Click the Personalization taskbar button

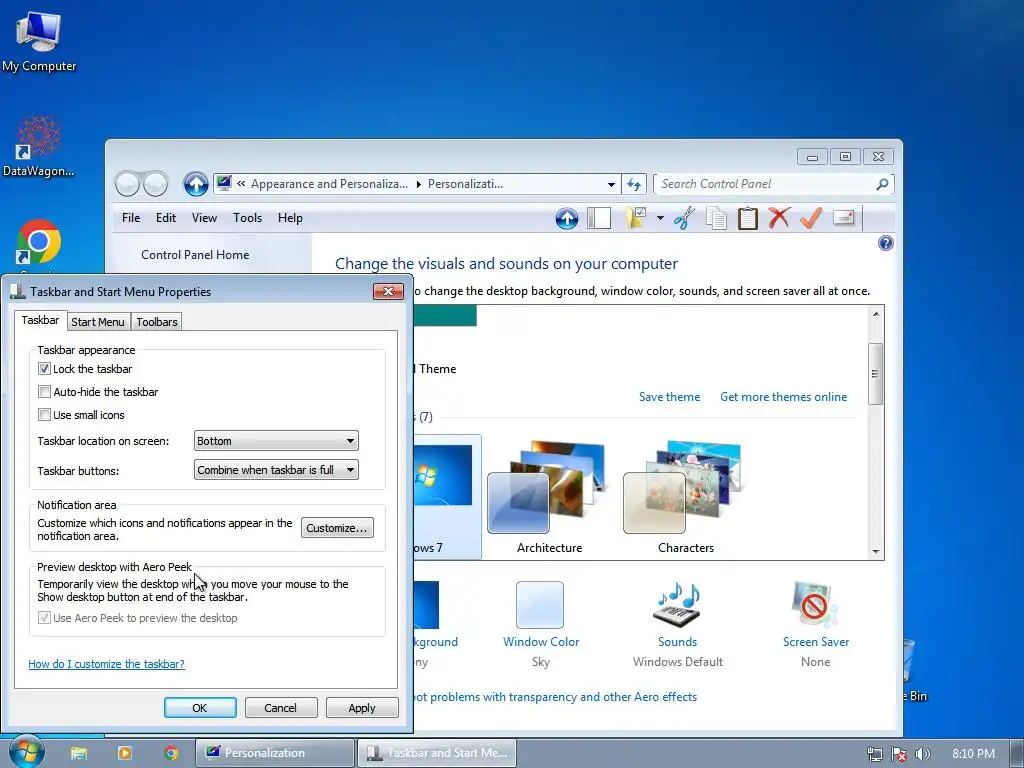tap(275, 753)
